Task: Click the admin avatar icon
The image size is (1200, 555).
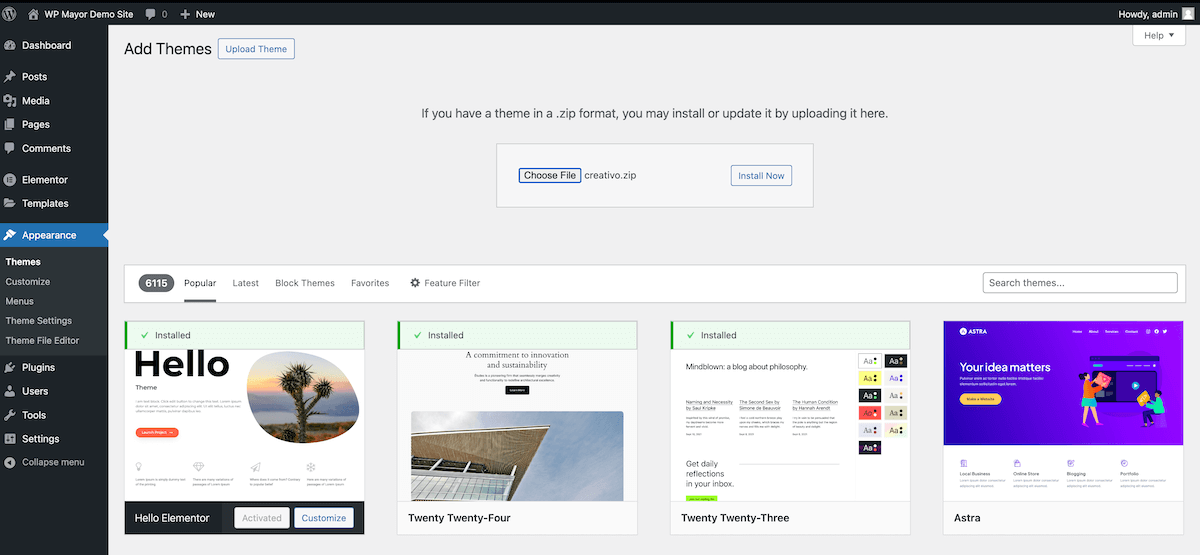Action: click(x=1188, y=13)
